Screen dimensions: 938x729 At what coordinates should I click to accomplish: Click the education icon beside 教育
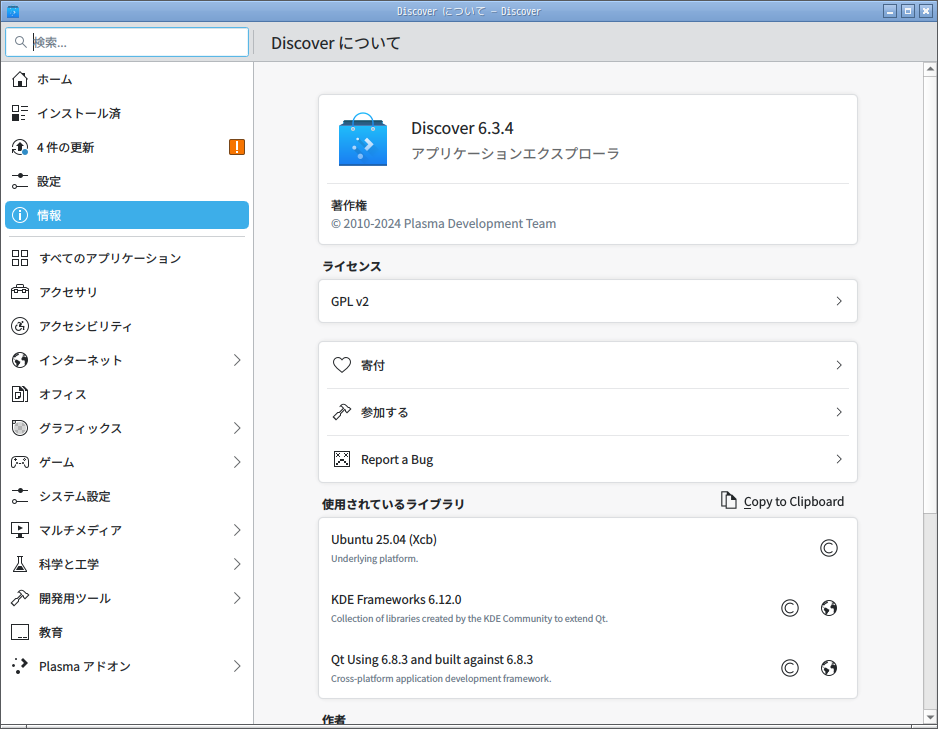(20, 632)
